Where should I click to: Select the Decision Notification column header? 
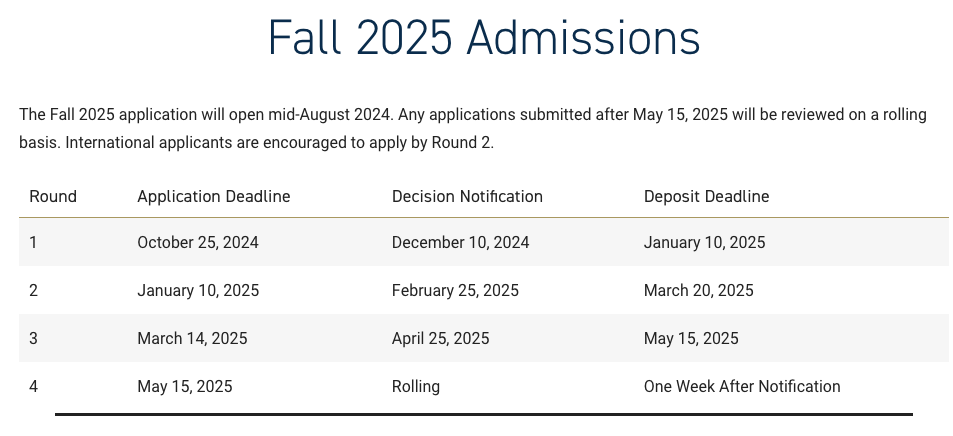pyautogui.click(x=467, y=196)
